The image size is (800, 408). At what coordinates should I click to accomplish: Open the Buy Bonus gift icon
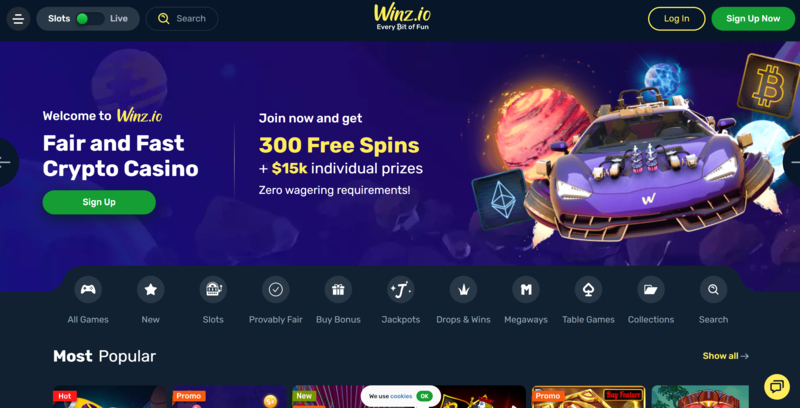(x=338, y=290)
